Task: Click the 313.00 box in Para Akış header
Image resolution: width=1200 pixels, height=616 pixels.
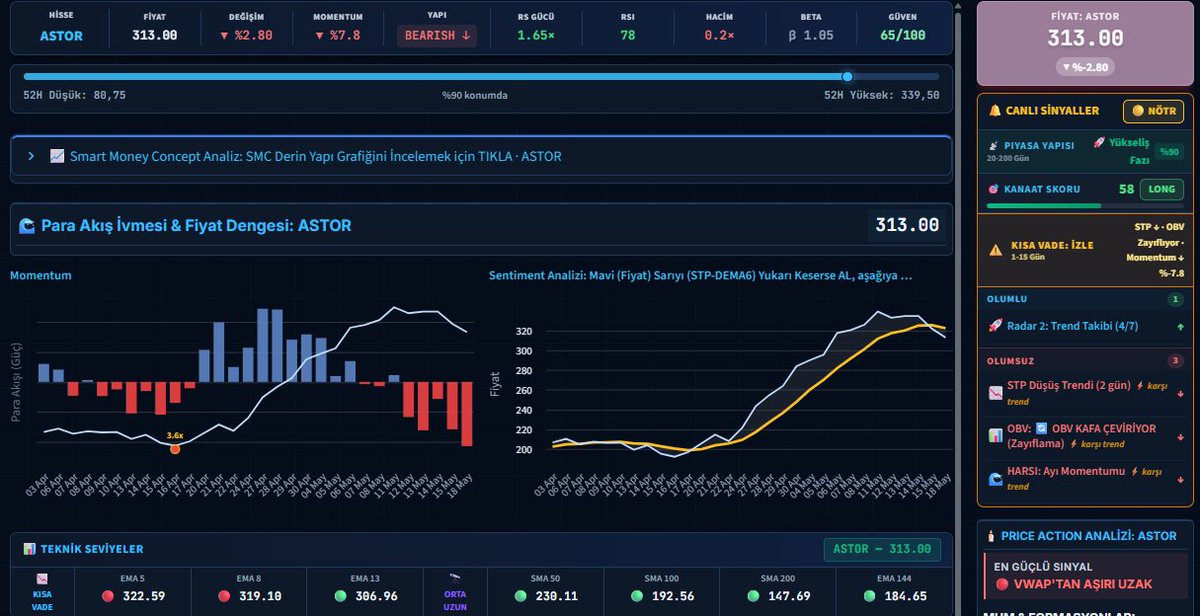Action: pyautogui.click(x=907, y=225)
